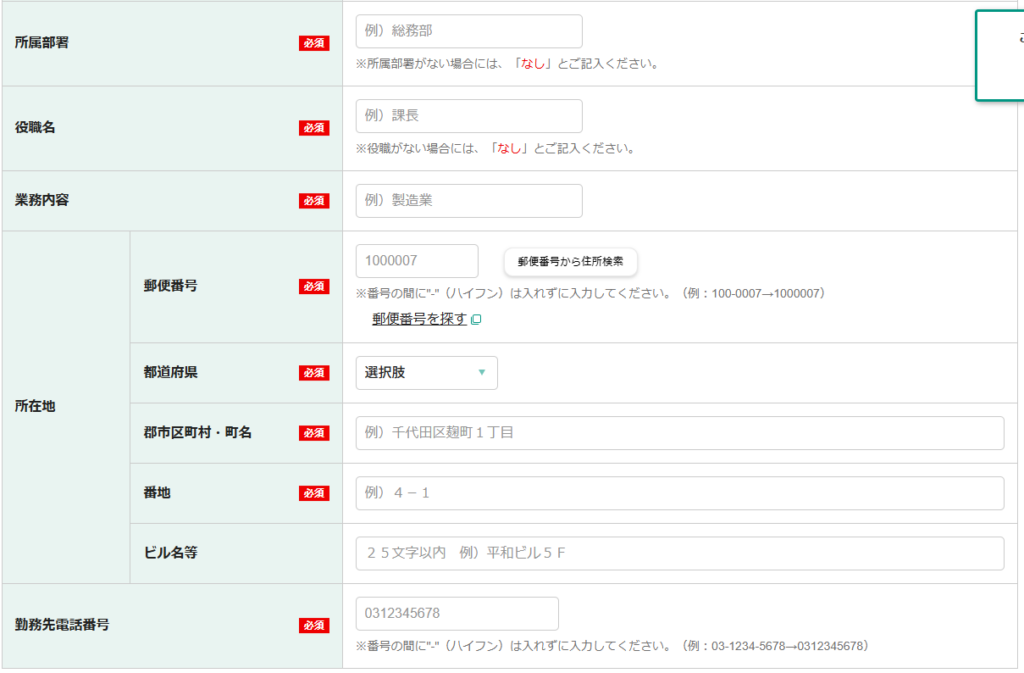
Task: Open the 都道府県 選択肢 dropdown
Action: pos(426,373)
